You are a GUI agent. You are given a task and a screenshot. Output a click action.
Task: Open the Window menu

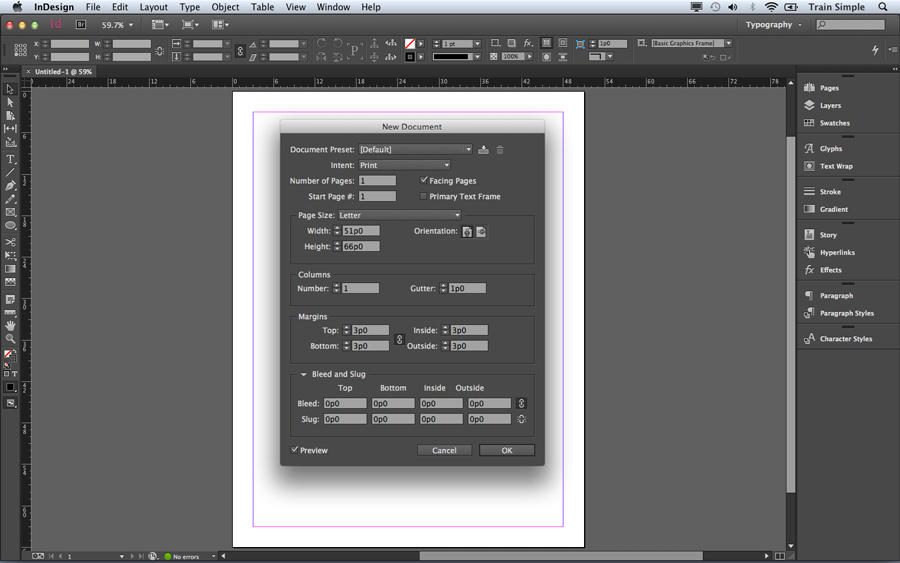point(333,7)
